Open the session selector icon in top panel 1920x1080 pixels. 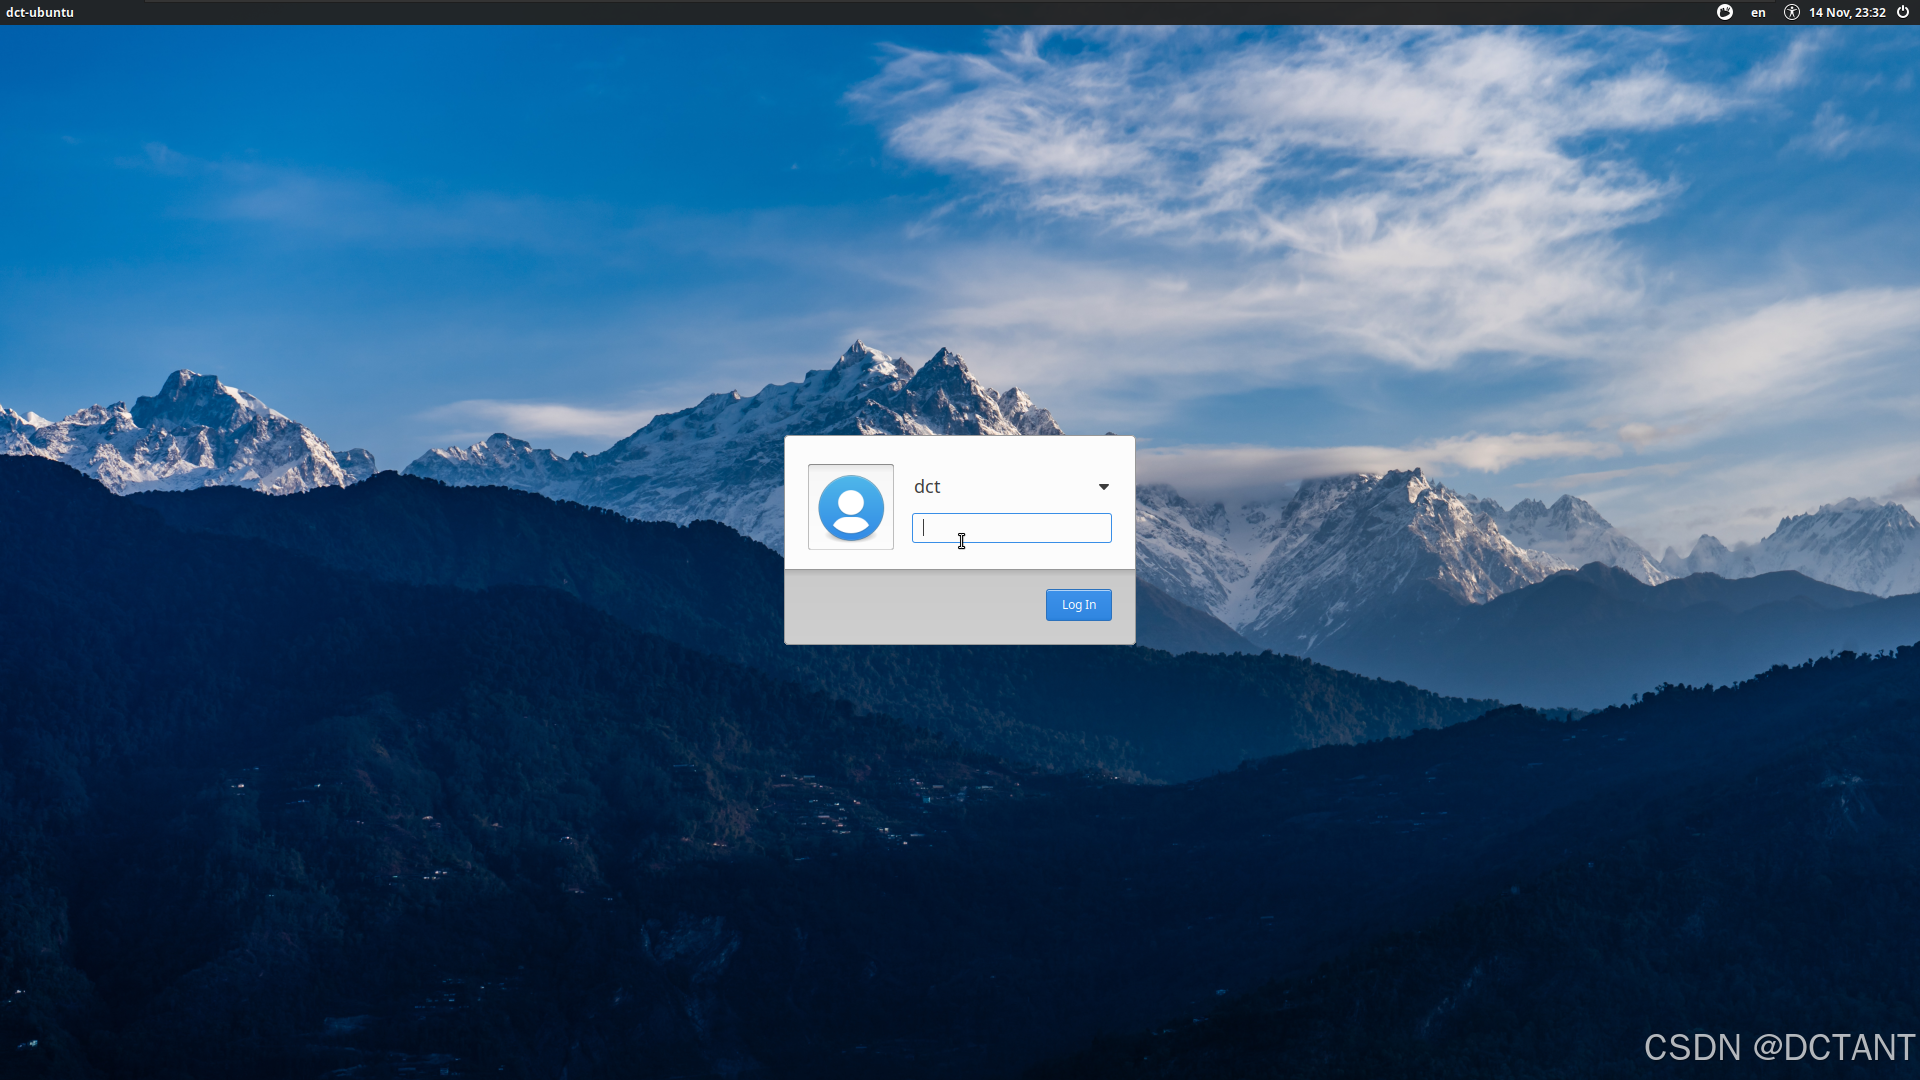point(1725,12)
